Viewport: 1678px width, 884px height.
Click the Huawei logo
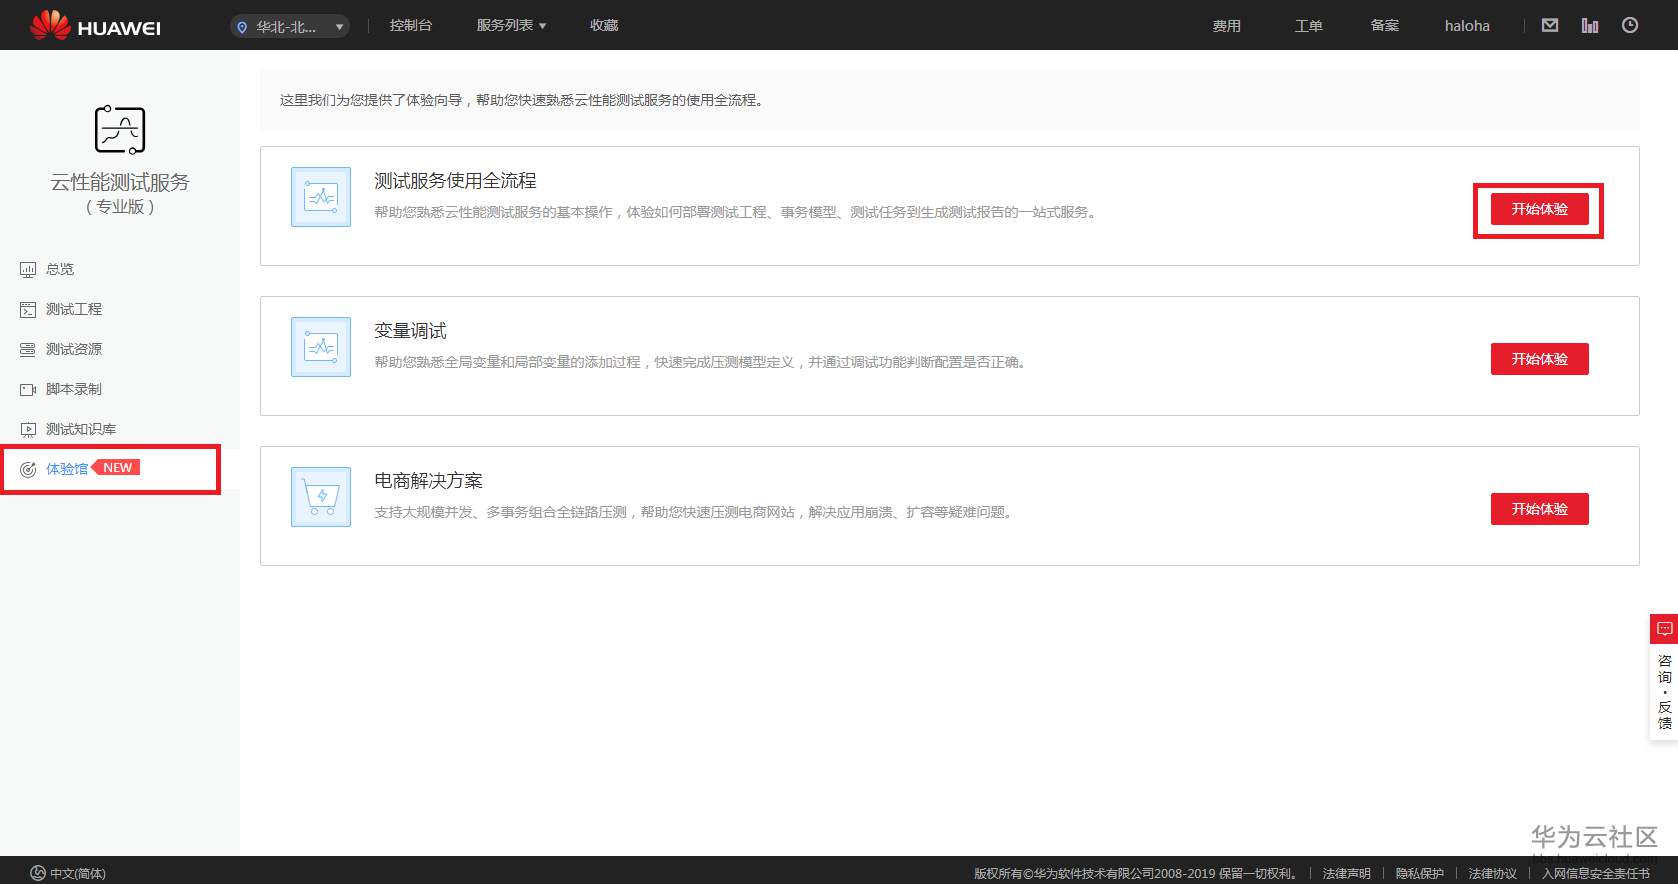tap(95, 26)
